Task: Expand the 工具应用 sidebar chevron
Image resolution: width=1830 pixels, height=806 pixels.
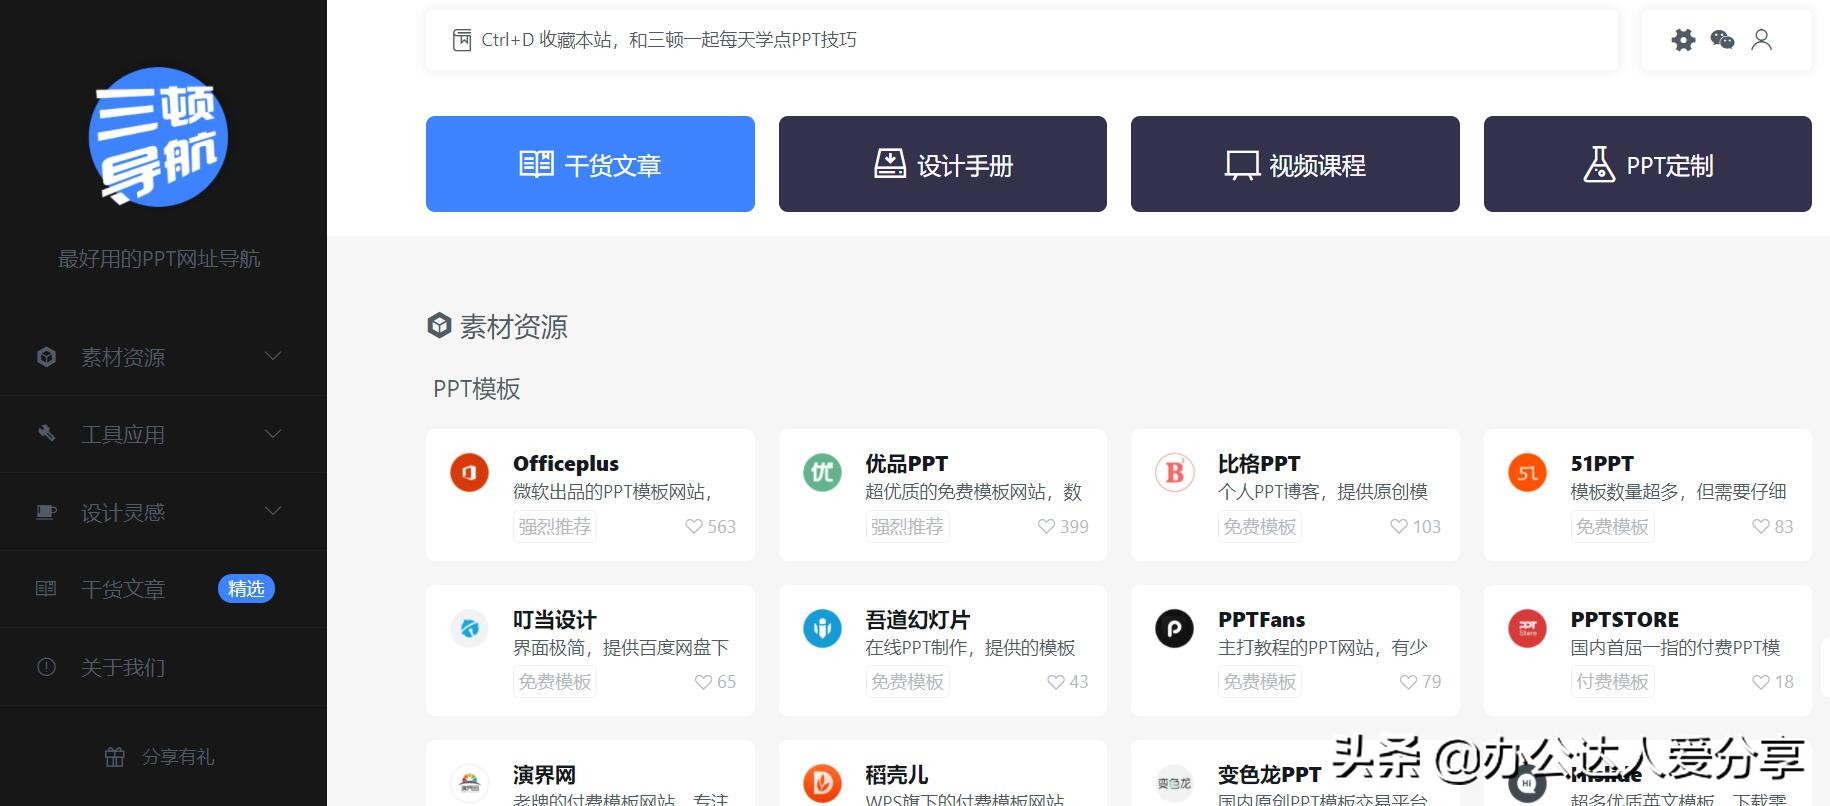Action: point(272,433)
